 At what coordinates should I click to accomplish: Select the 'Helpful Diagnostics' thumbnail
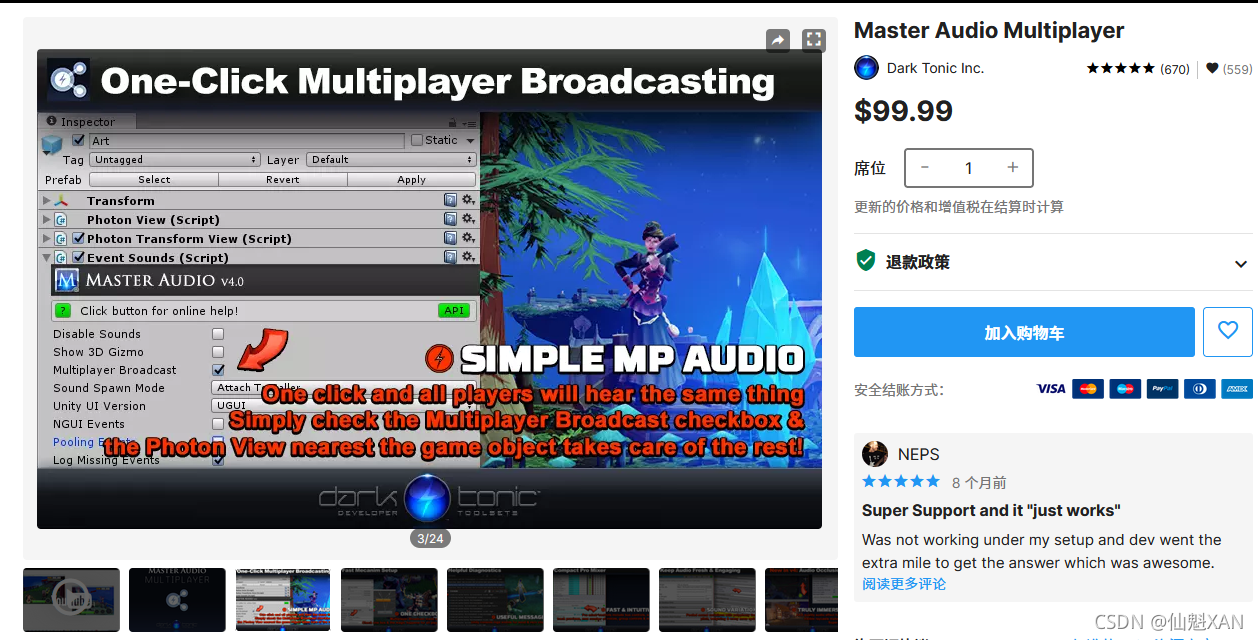(x=495, y=600)
